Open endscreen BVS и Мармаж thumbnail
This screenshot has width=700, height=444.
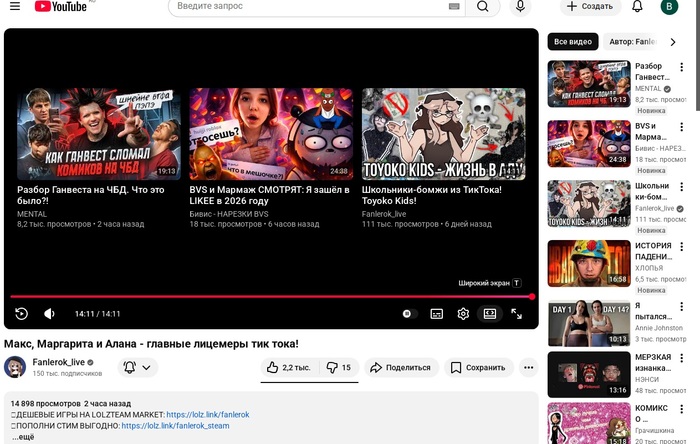271,133
